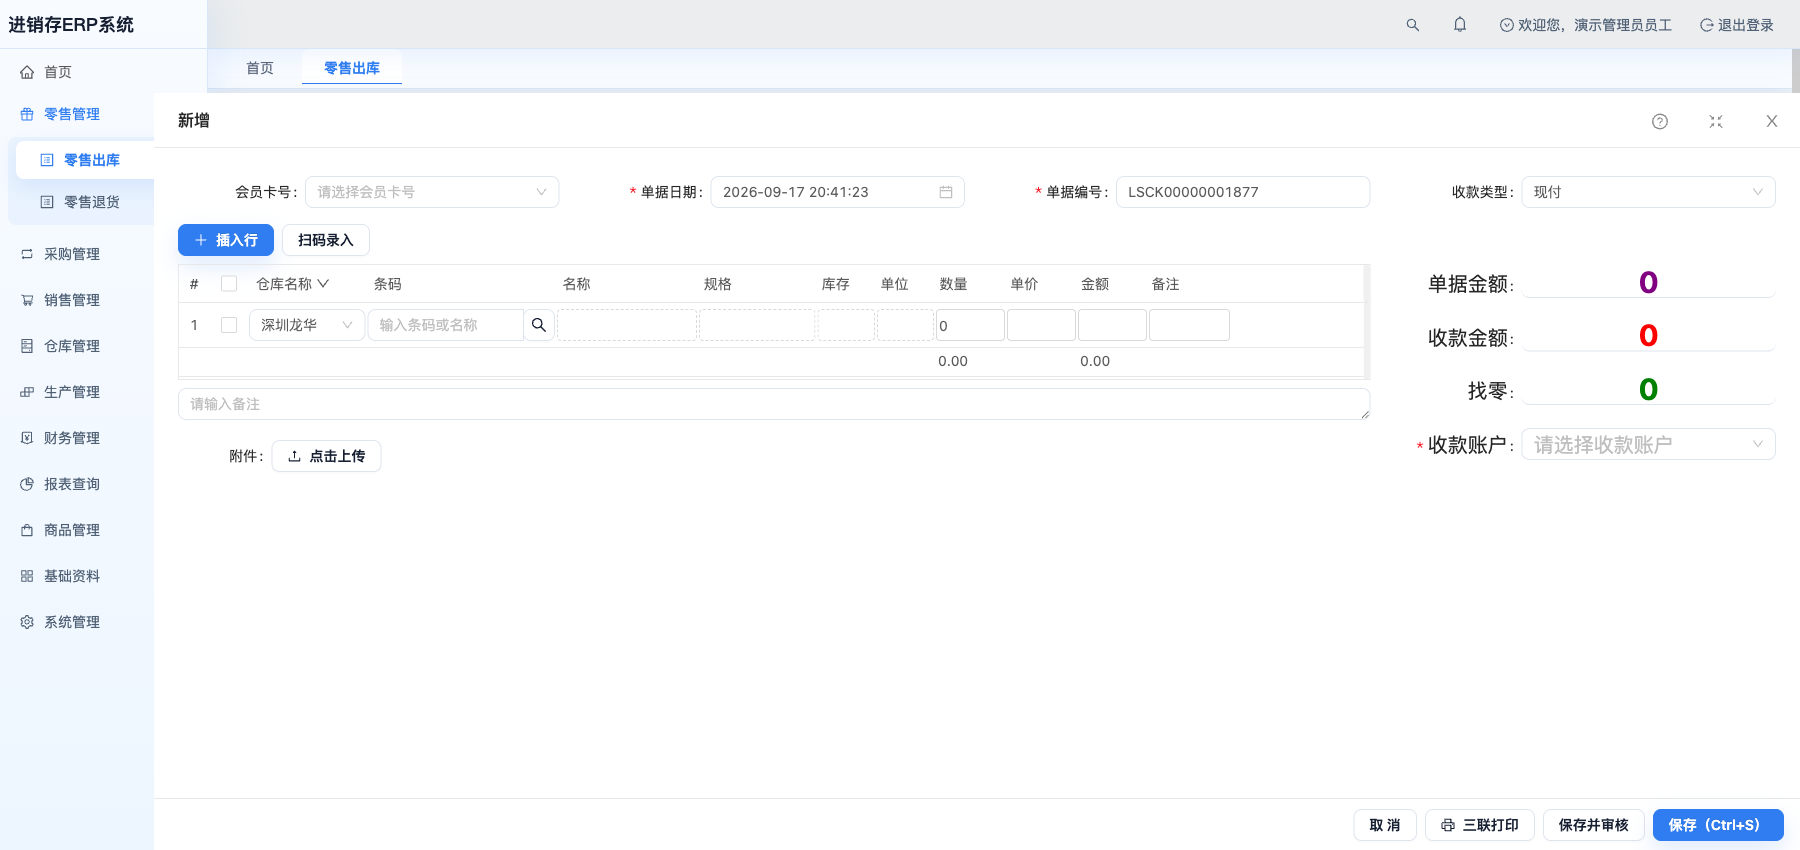1800x850 pixels.
Task: Click the 采购管理 sidebar icon
Action: point(27,254)
